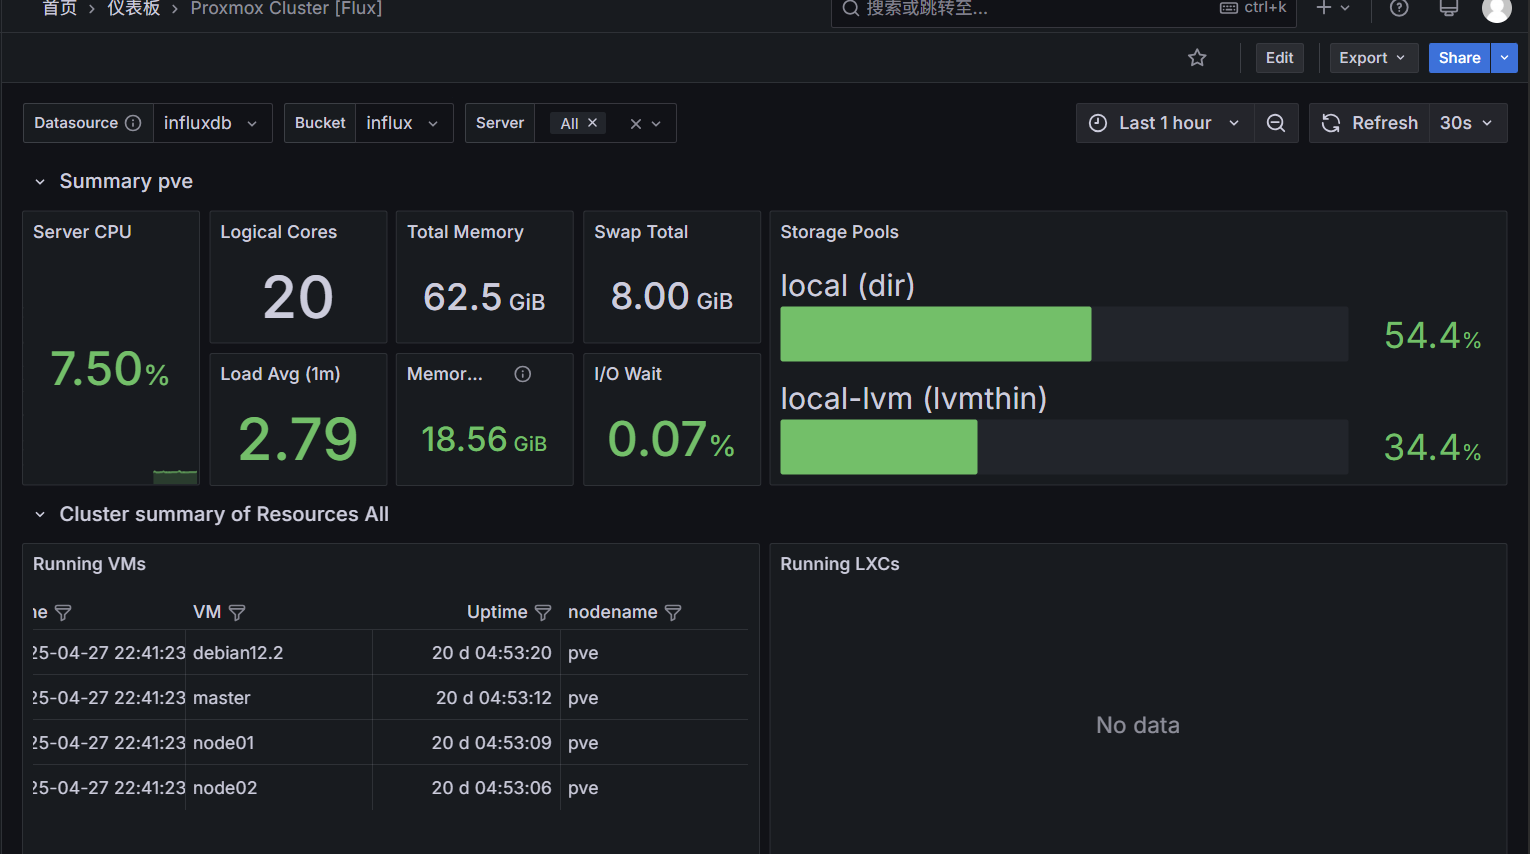The height and width of the screenshot is (854, 1530).
Task: Click the Uptime column filter icon
Action: (x=543, y=612)
